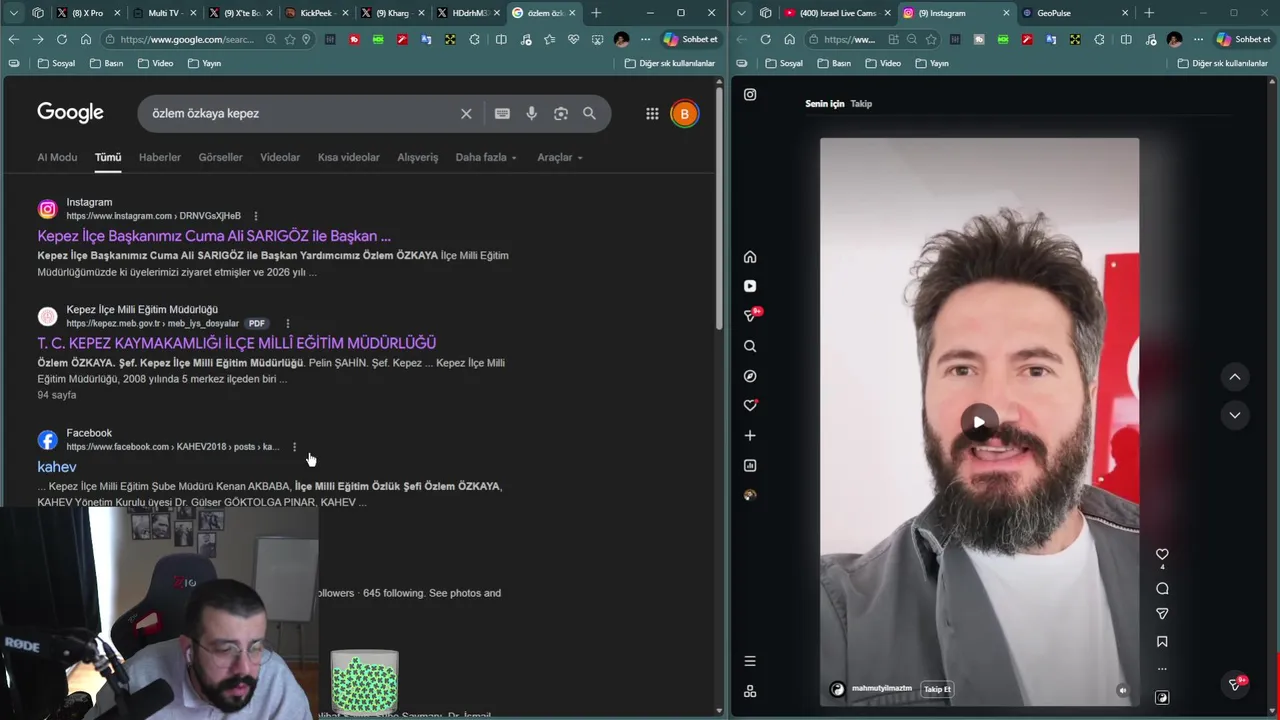
Task: Clear the Google search query
Action: coord(466,114)
